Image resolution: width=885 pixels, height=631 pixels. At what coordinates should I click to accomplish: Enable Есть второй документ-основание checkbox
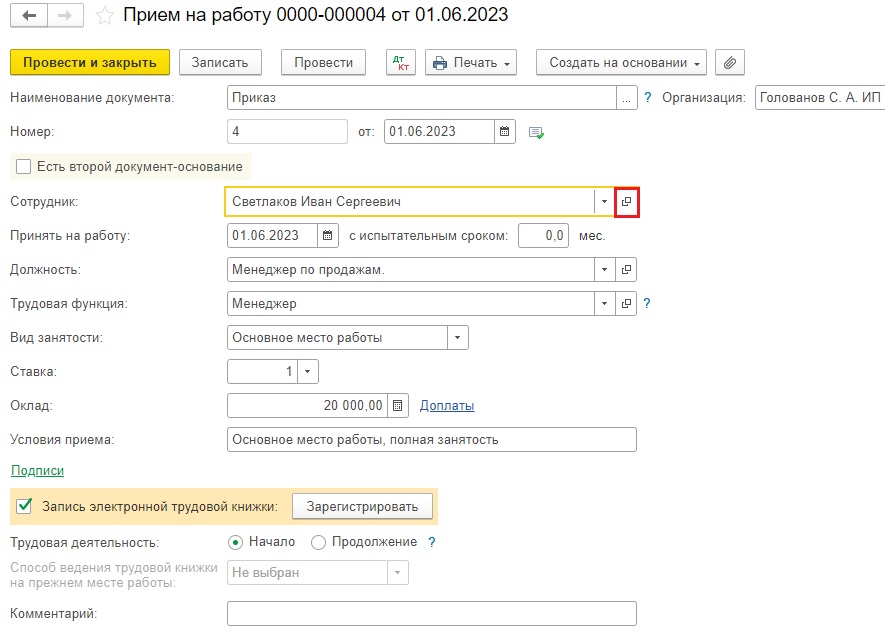pyautogui.click(x=24, y=166)
